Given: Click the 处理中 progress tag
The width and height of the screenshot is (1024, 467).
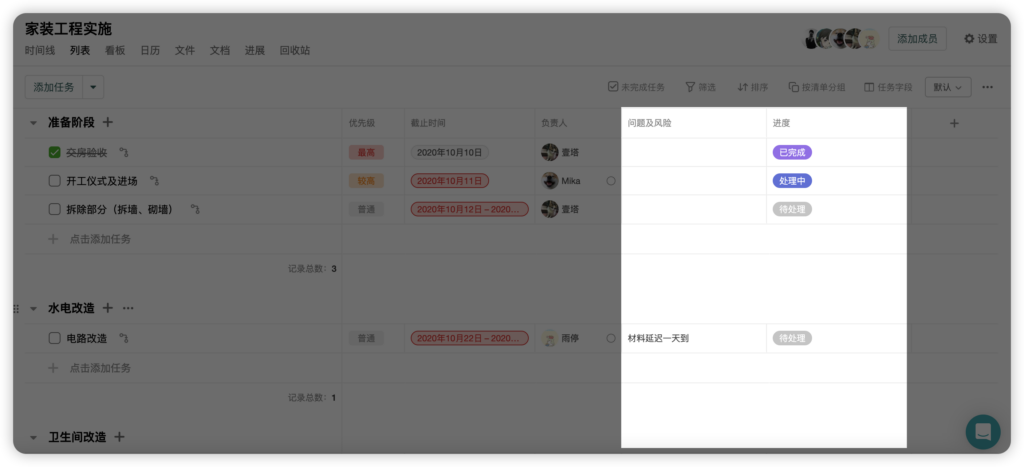Looking at the screenshot, I should click(792, 181).
